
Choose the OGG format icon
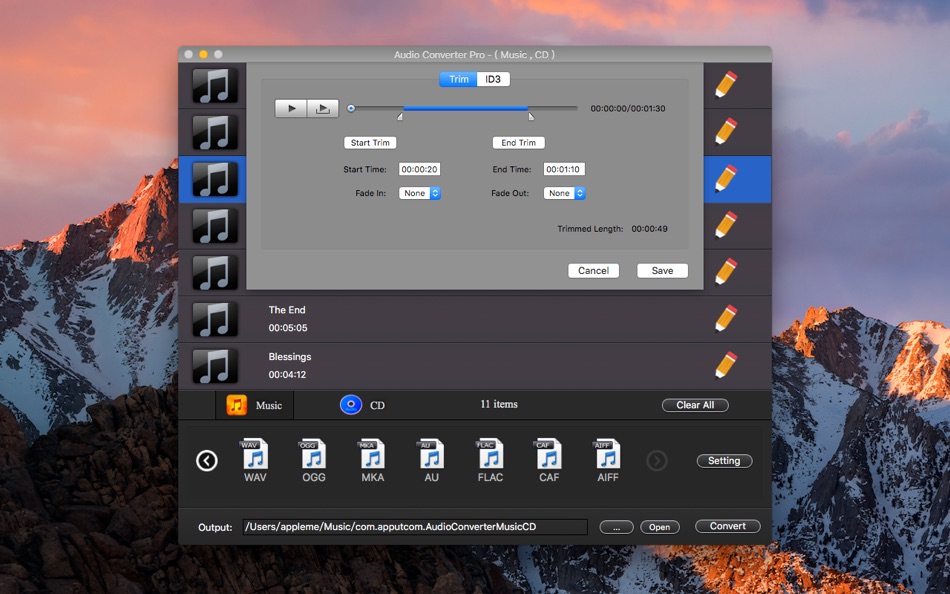tap(313, 457)
